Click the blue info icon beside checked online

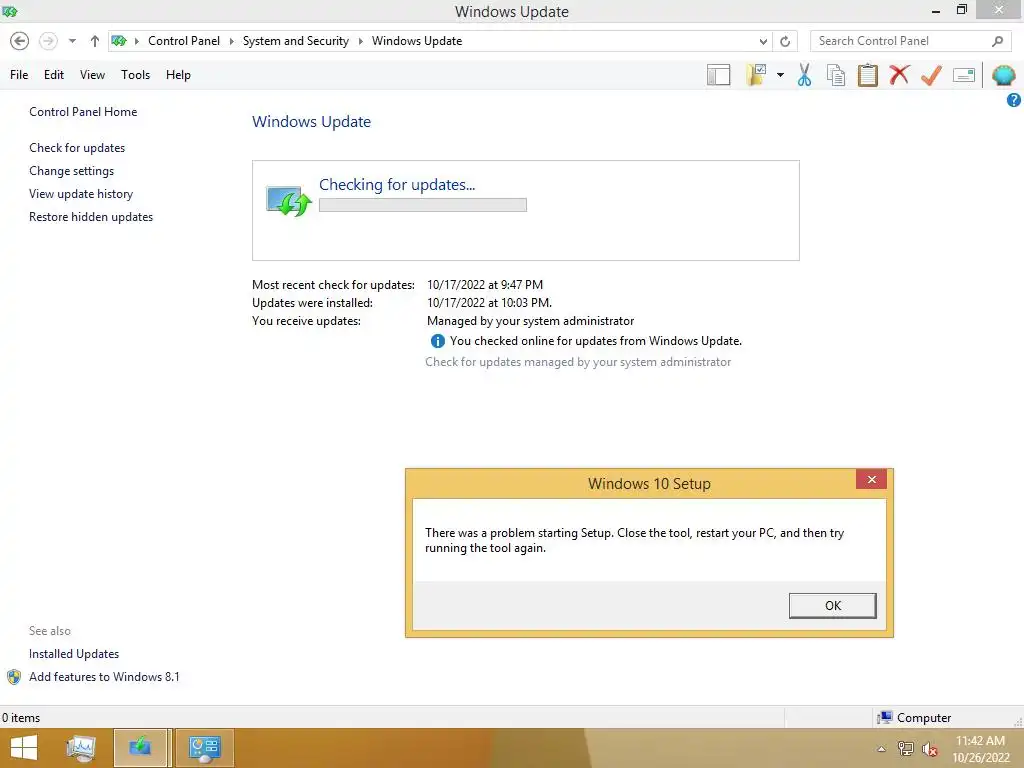pos(438,341)
